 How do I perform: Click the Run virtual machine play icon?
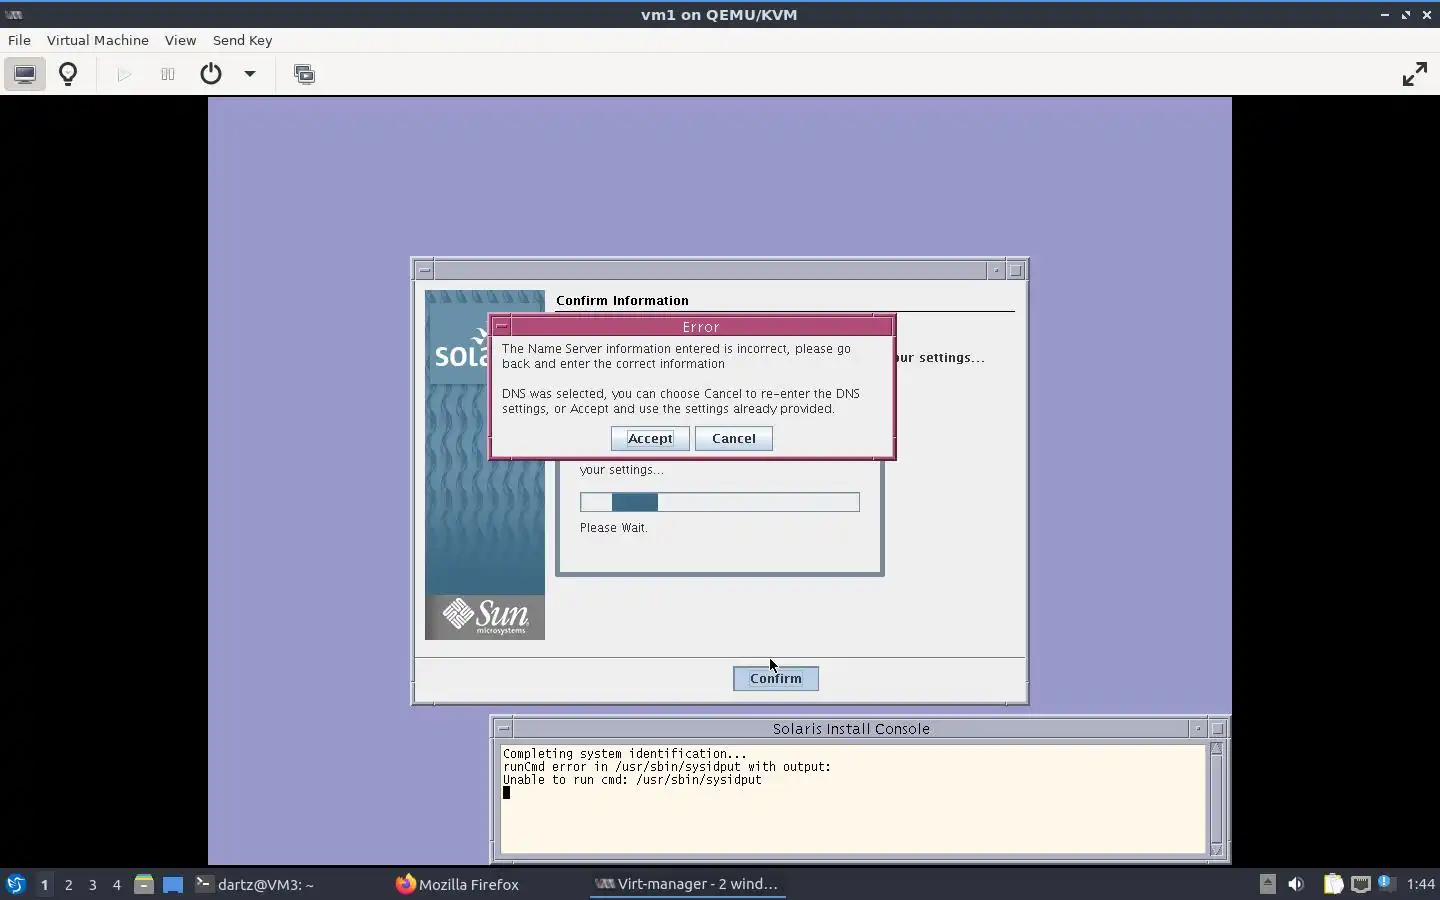(x=124, y=74)
